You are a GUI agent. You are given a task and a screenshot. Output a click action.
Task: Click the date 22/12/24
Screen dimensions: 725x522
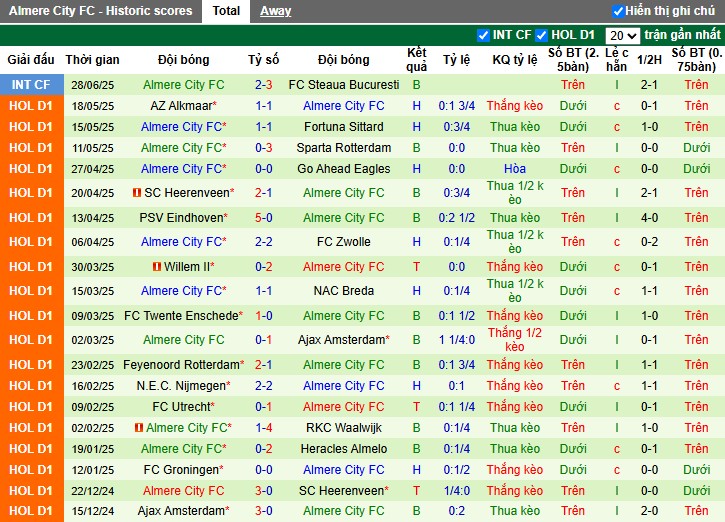(x=92, y=491)
